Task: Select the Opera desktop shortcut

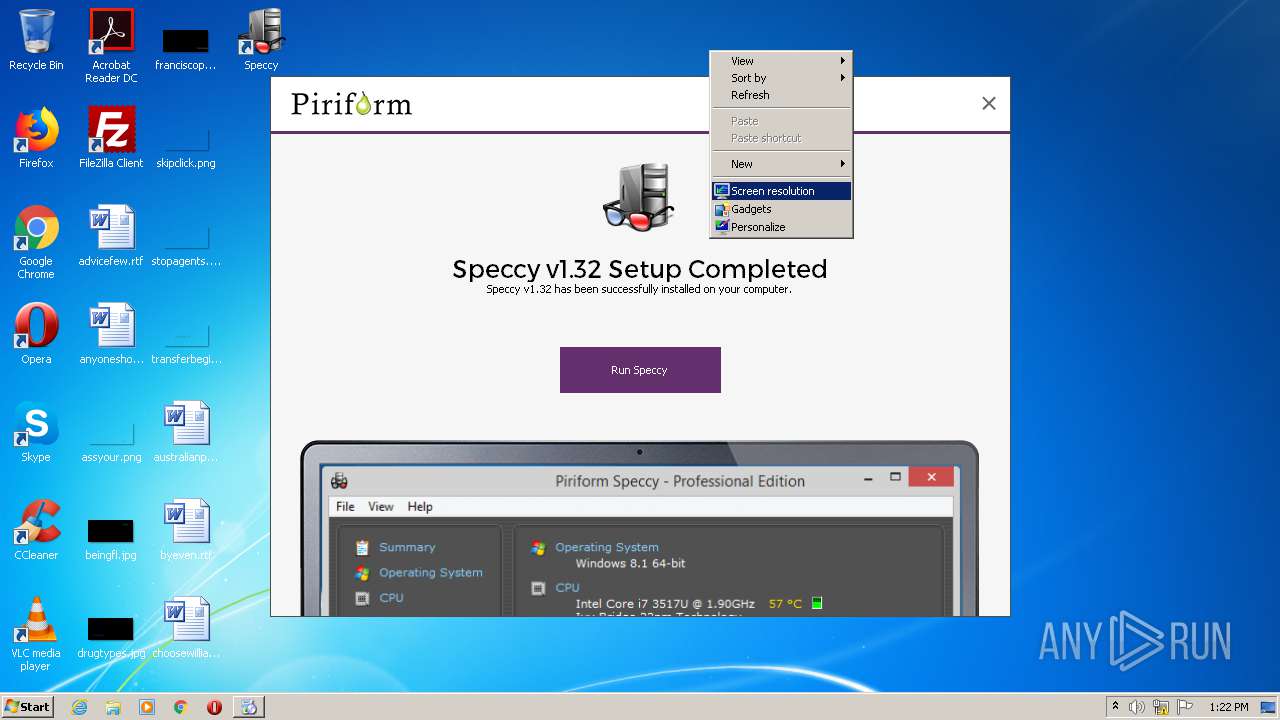Action: tap(36, 334)
